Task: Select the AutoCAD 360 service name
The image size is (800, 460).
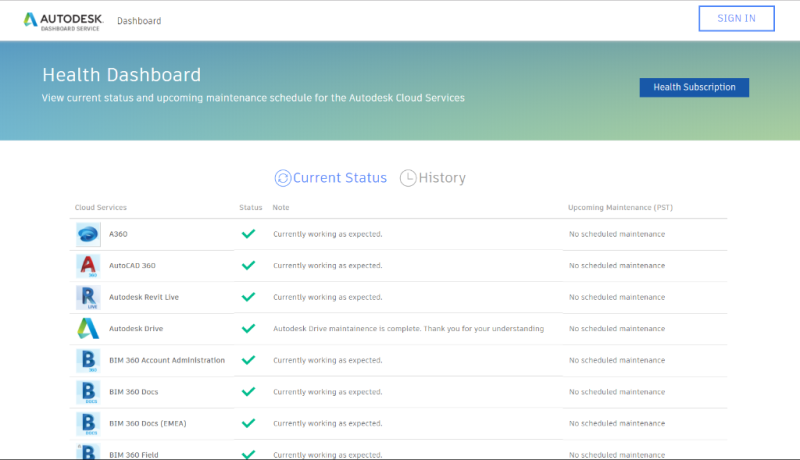Action: 132,266
